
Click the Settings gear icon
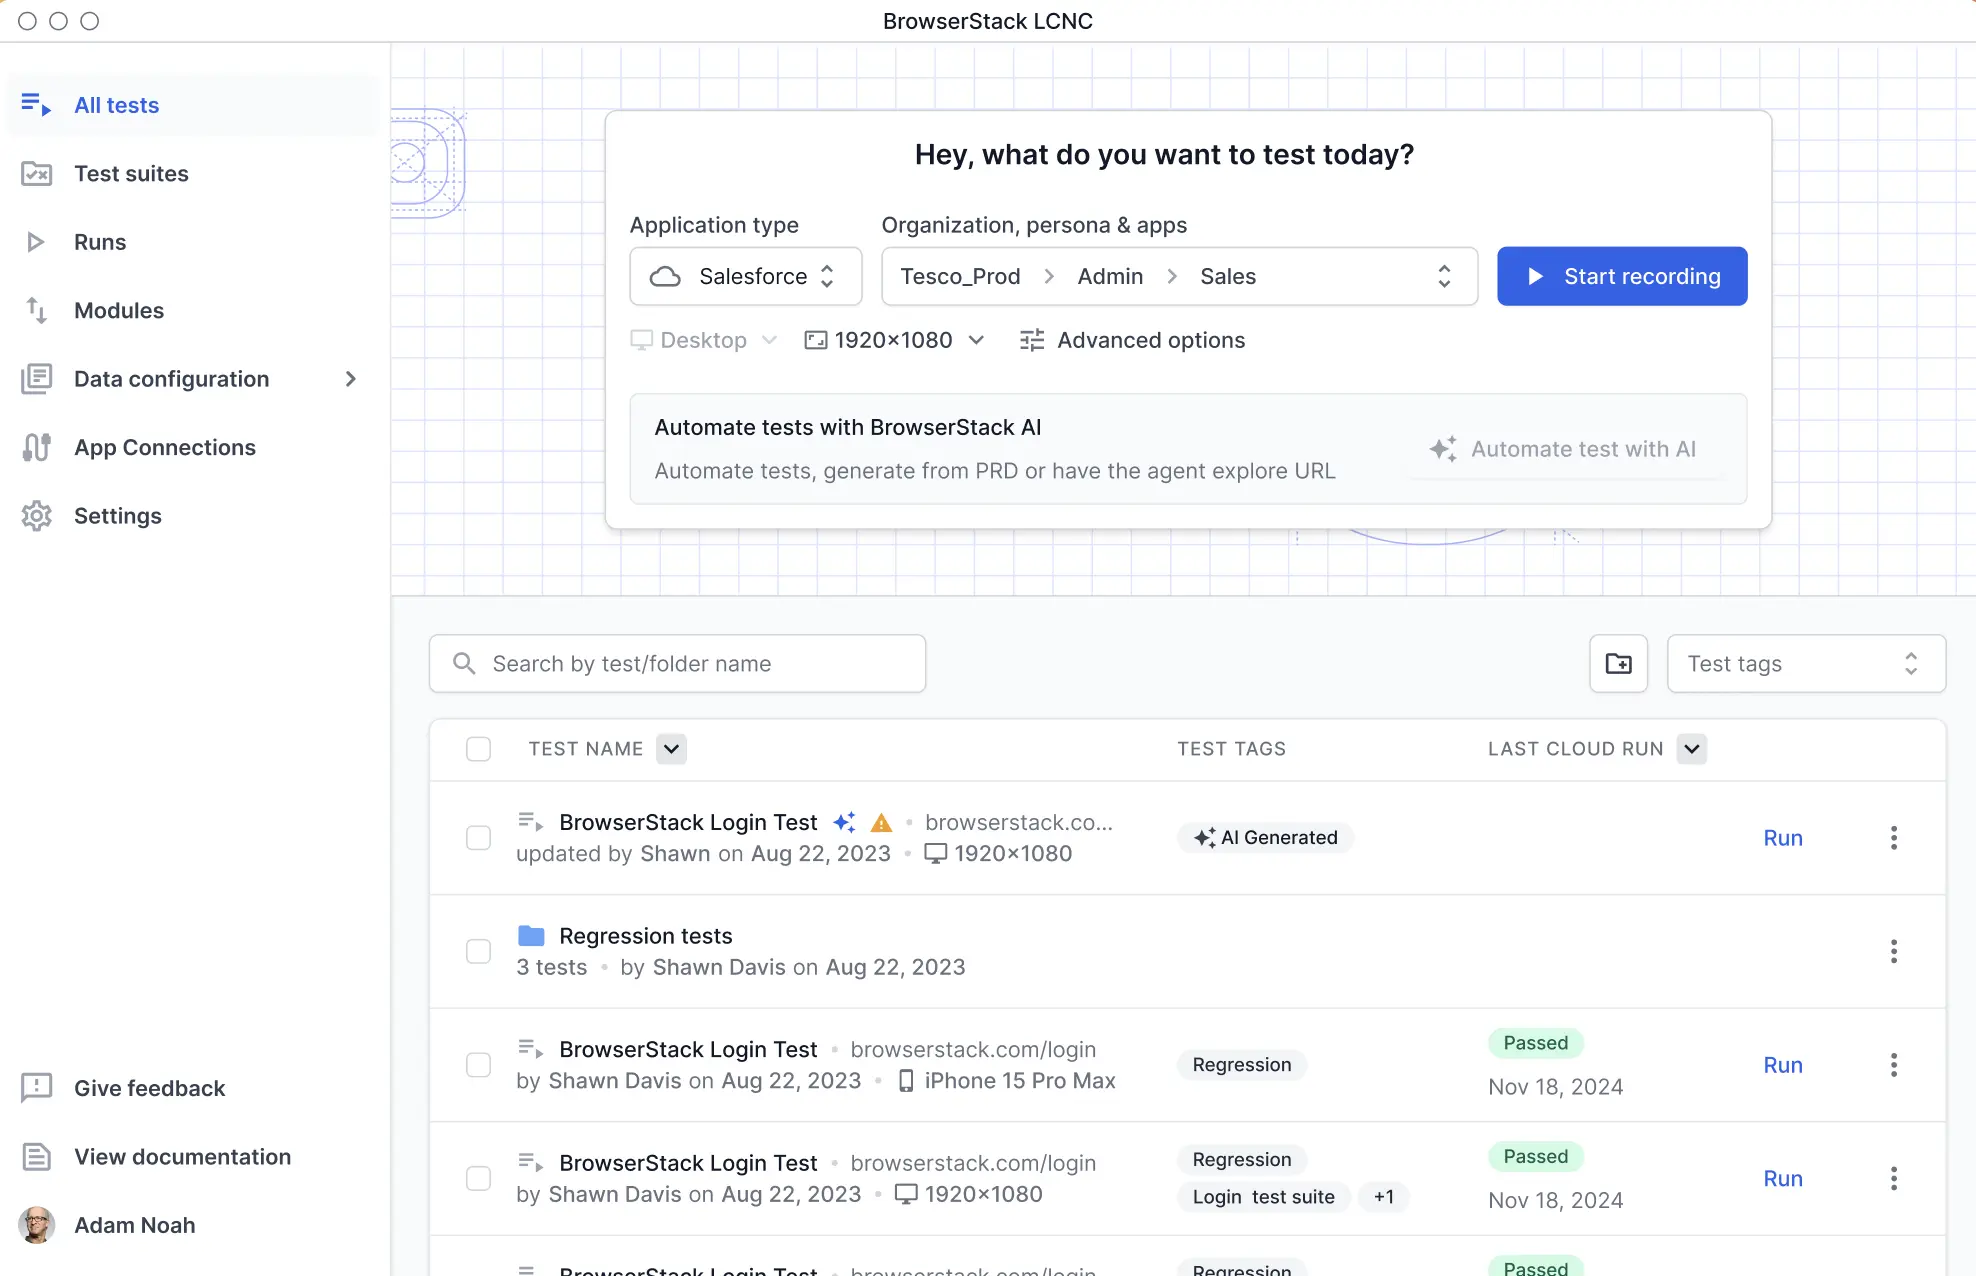pos(36,516)
